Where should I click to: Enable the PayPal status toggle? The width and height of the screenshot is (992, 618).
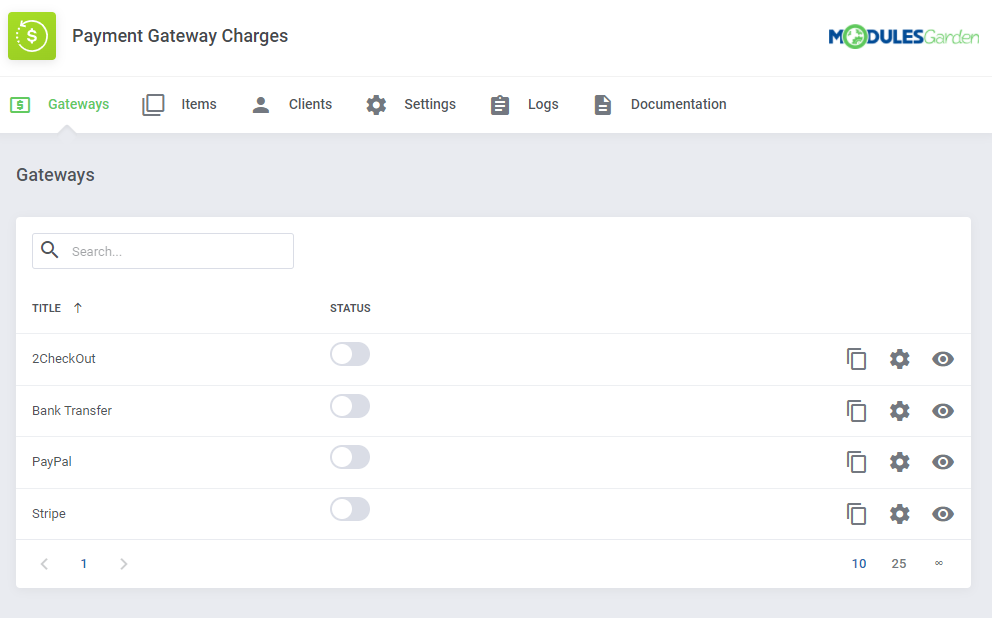[350, 457]
